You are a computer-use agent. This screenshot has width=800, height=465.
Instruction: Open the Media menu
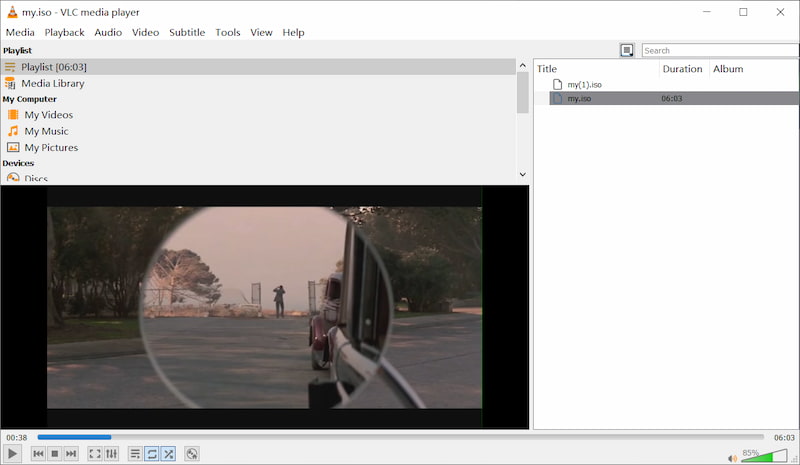tap(20, 32)
